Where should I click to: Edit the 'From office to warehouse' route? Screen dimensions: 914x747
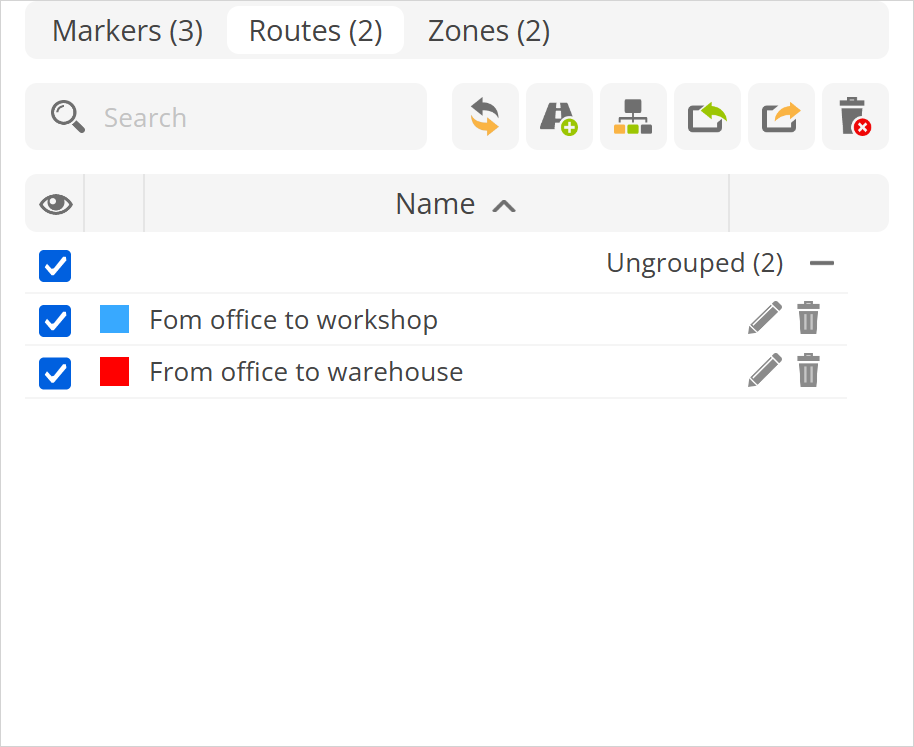(764, 371)
